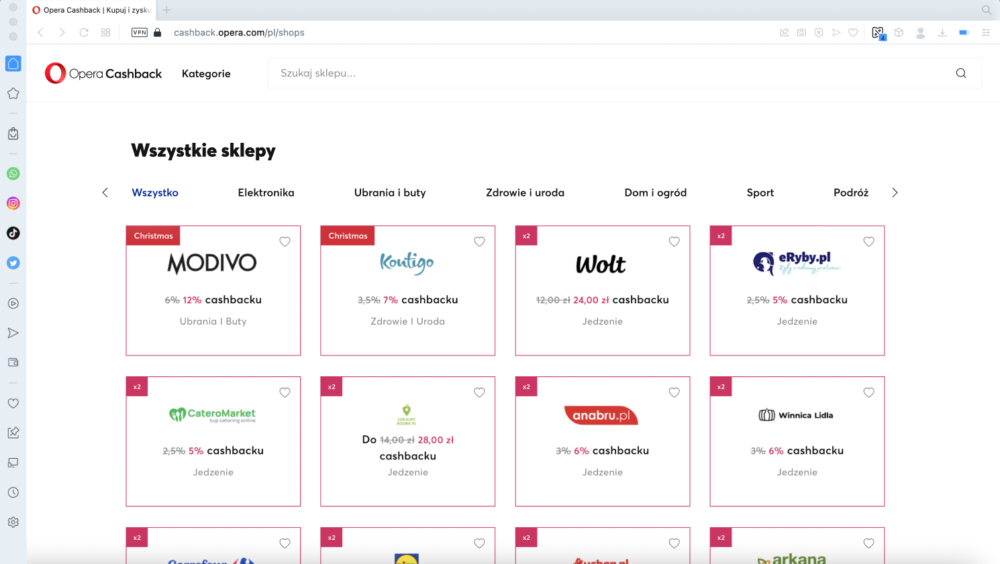Select the Zdrowie i uroda tab

tap(525, 193)
